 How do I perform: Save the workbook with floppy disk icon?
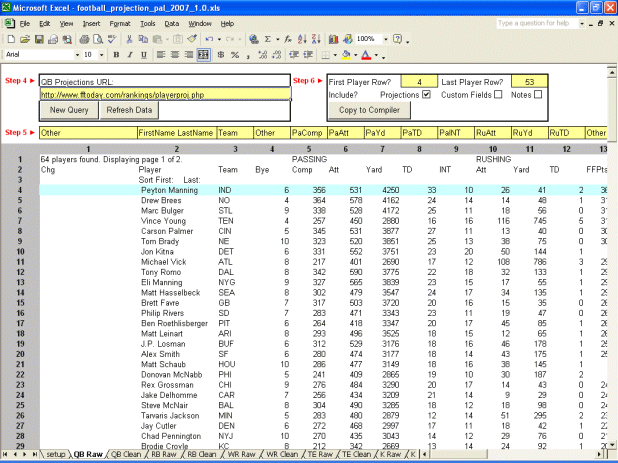pos(39,39)
